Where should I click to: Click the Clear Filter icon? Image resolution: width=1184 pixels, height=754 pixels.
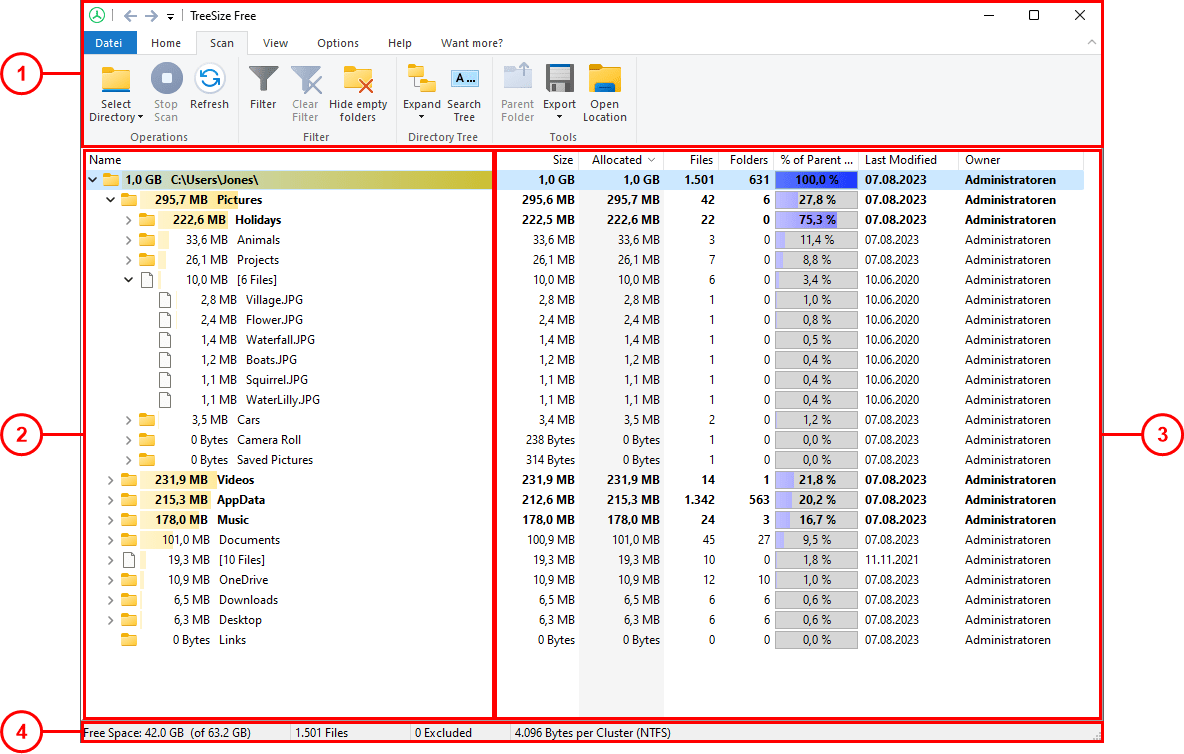click(x=306, y=78)
